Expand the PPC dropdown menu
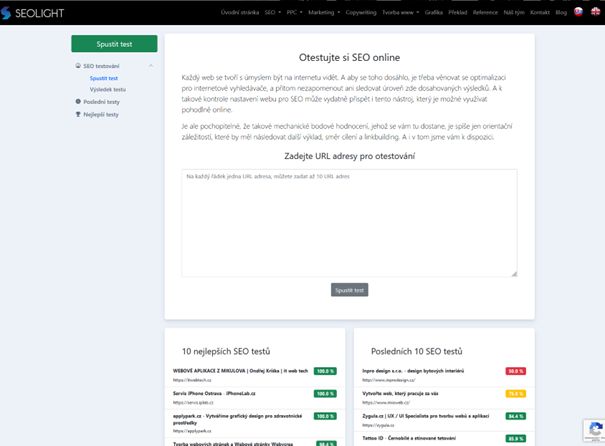The width and height of the screenshot is (605, 446). (x=294, y=13)
